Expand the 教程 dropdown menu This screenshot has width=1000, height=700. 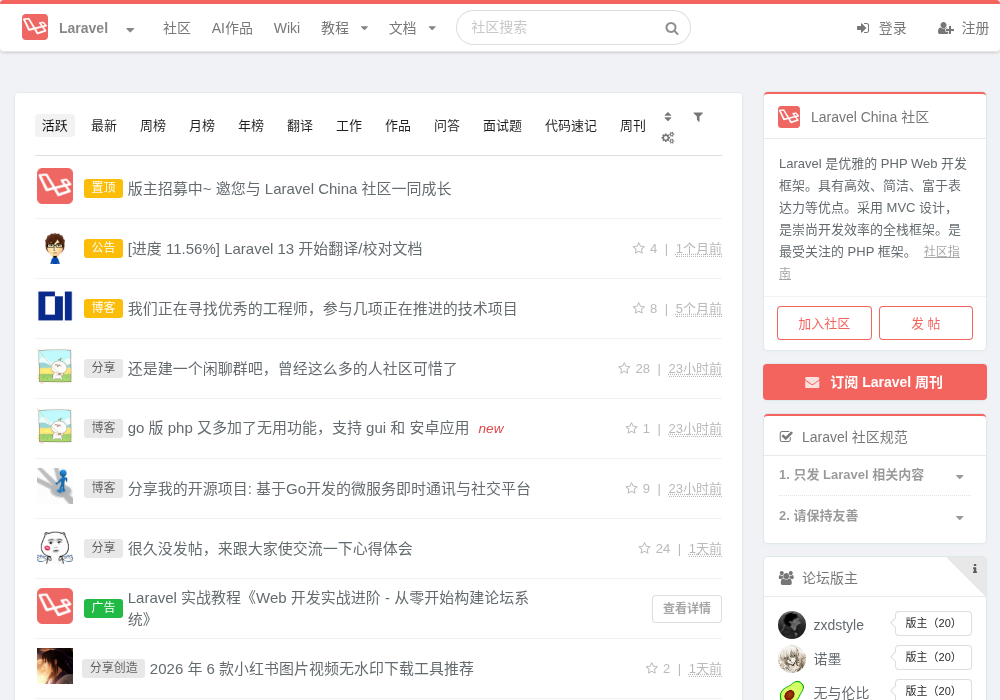tap(344, 28)
